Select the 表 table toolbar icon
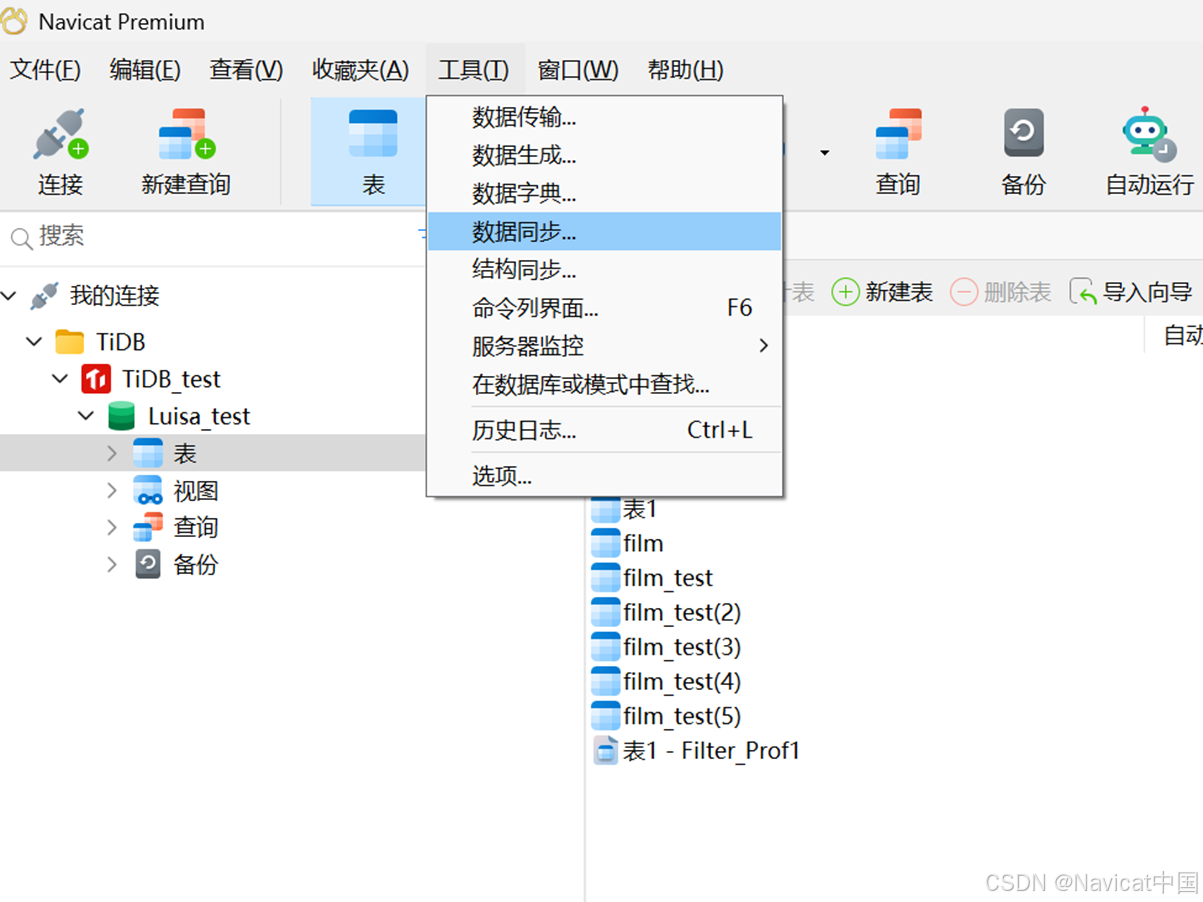1203x902 pixels. (x=373, y=134)
